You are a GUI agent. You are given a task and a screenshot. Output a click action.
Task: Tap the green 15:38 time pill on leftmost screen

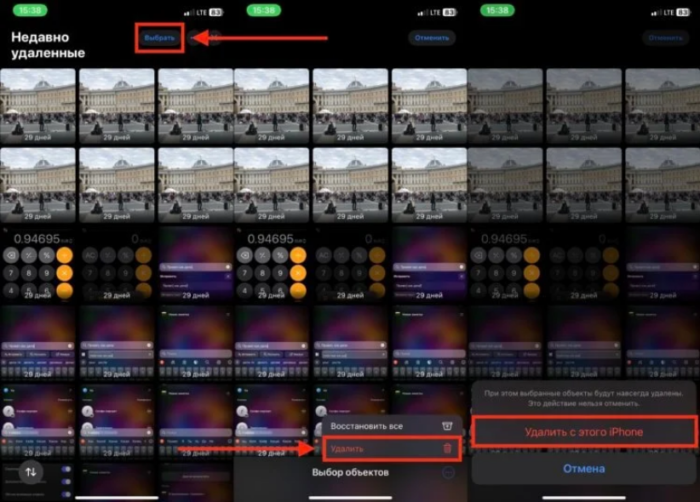(x=29, y=10)
